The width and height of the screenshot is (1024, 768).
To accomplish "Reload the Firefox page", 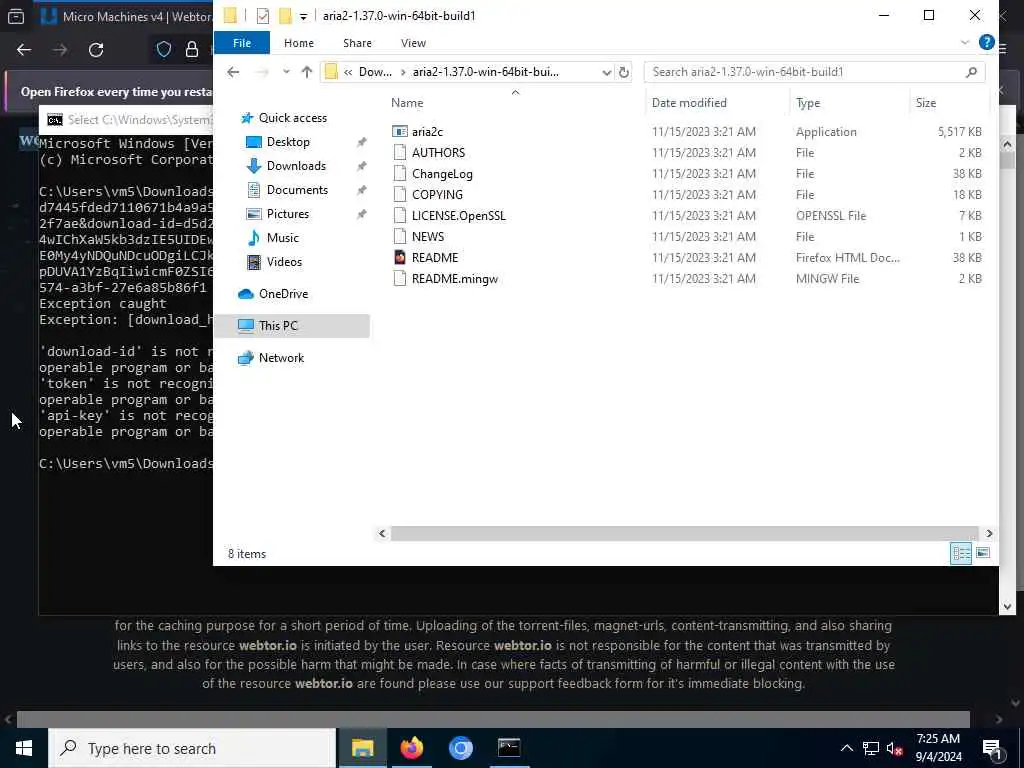I will coord(96,50).
